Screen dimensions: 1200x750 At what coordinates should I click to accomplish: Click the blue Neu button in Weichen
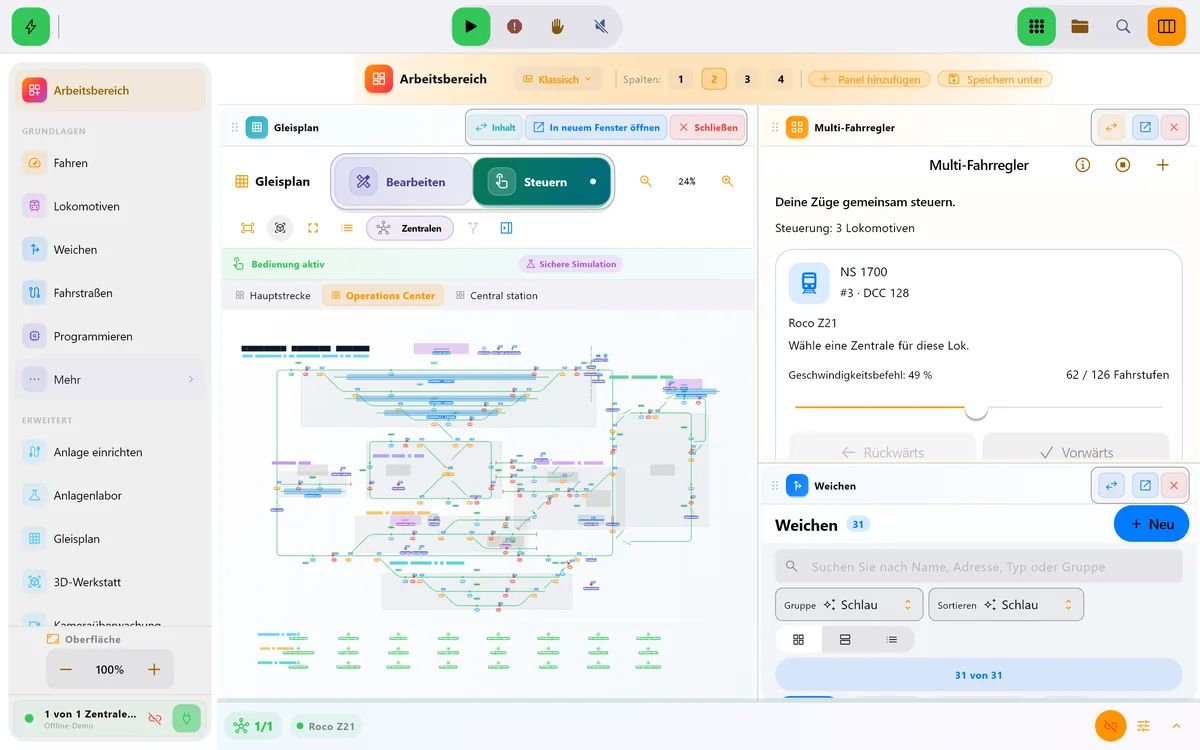[1151, 524]
